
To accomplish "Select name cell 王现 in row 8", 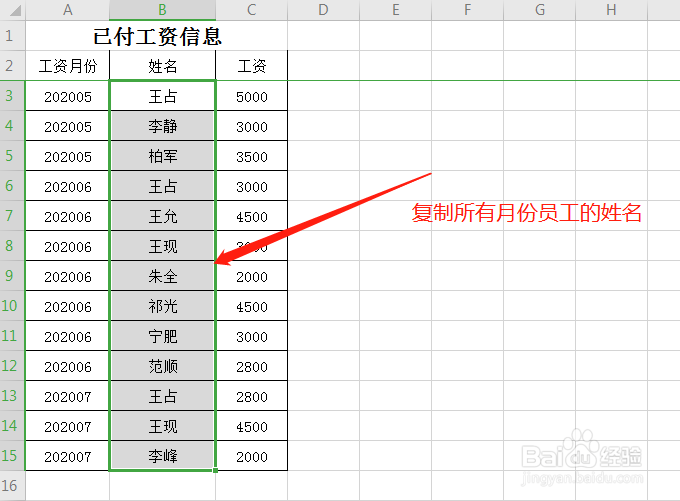I will (x=162, y=246).
